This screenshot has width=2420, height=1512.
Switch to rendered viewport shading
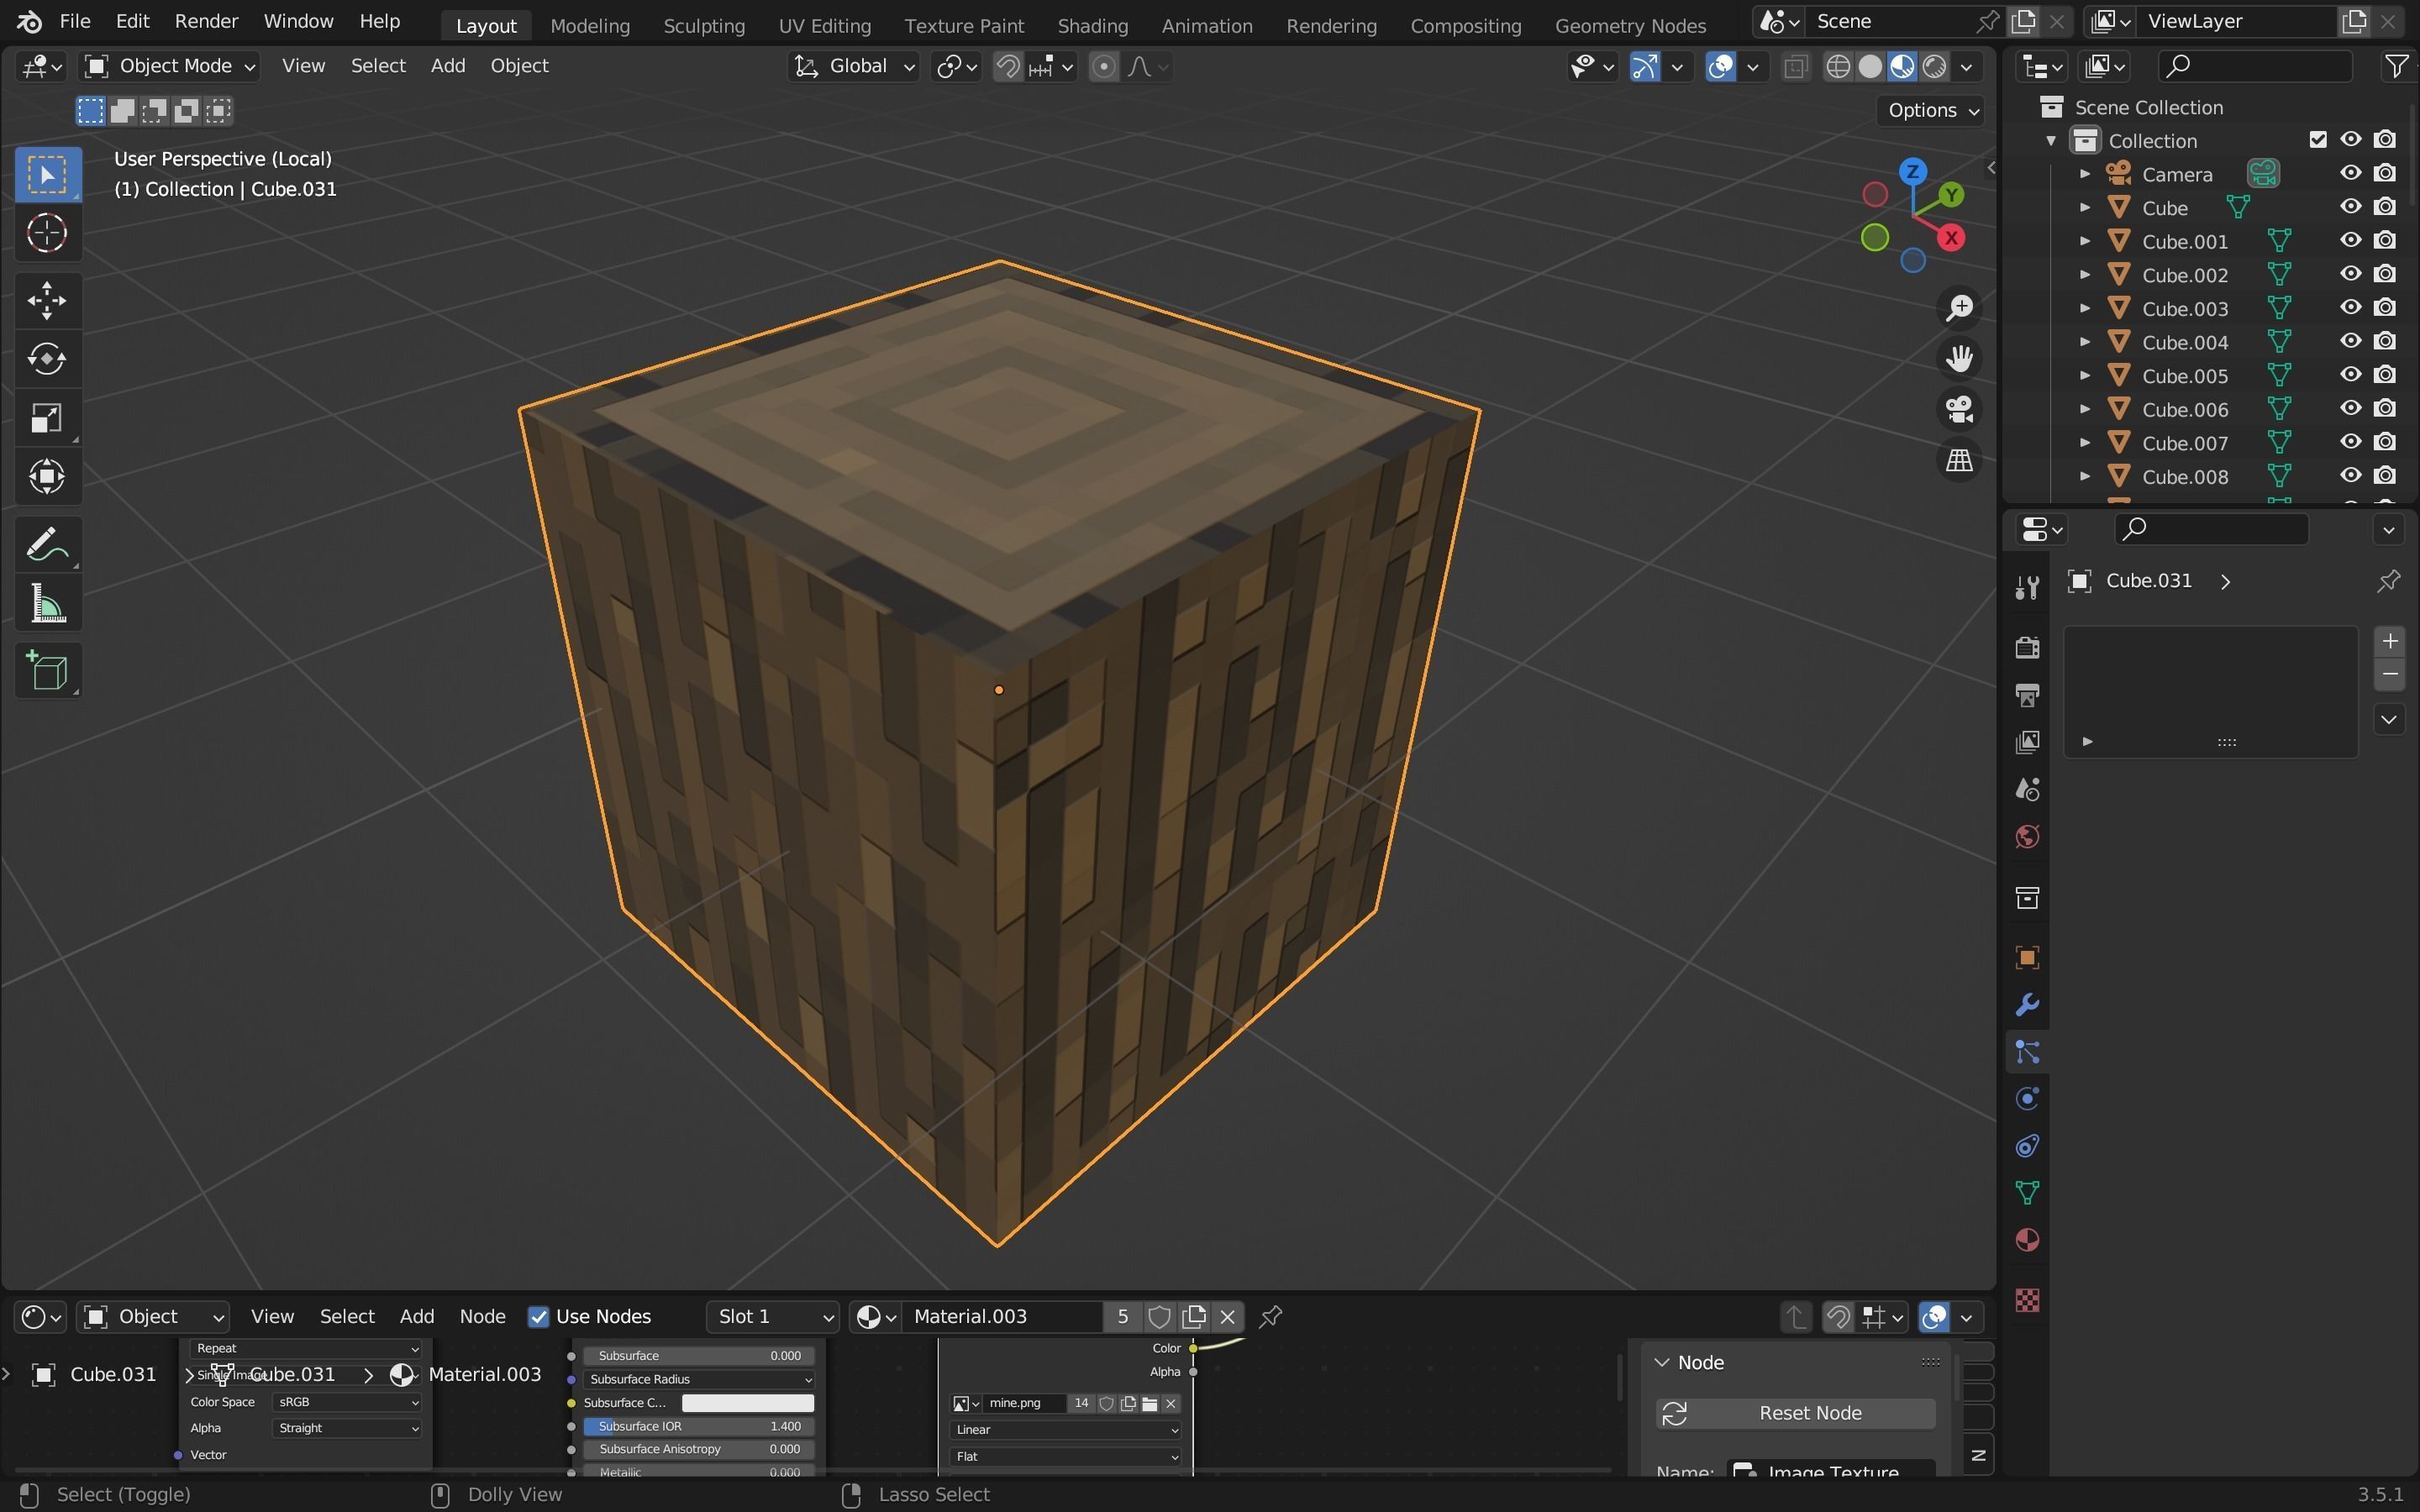(x=1935, y=67)
